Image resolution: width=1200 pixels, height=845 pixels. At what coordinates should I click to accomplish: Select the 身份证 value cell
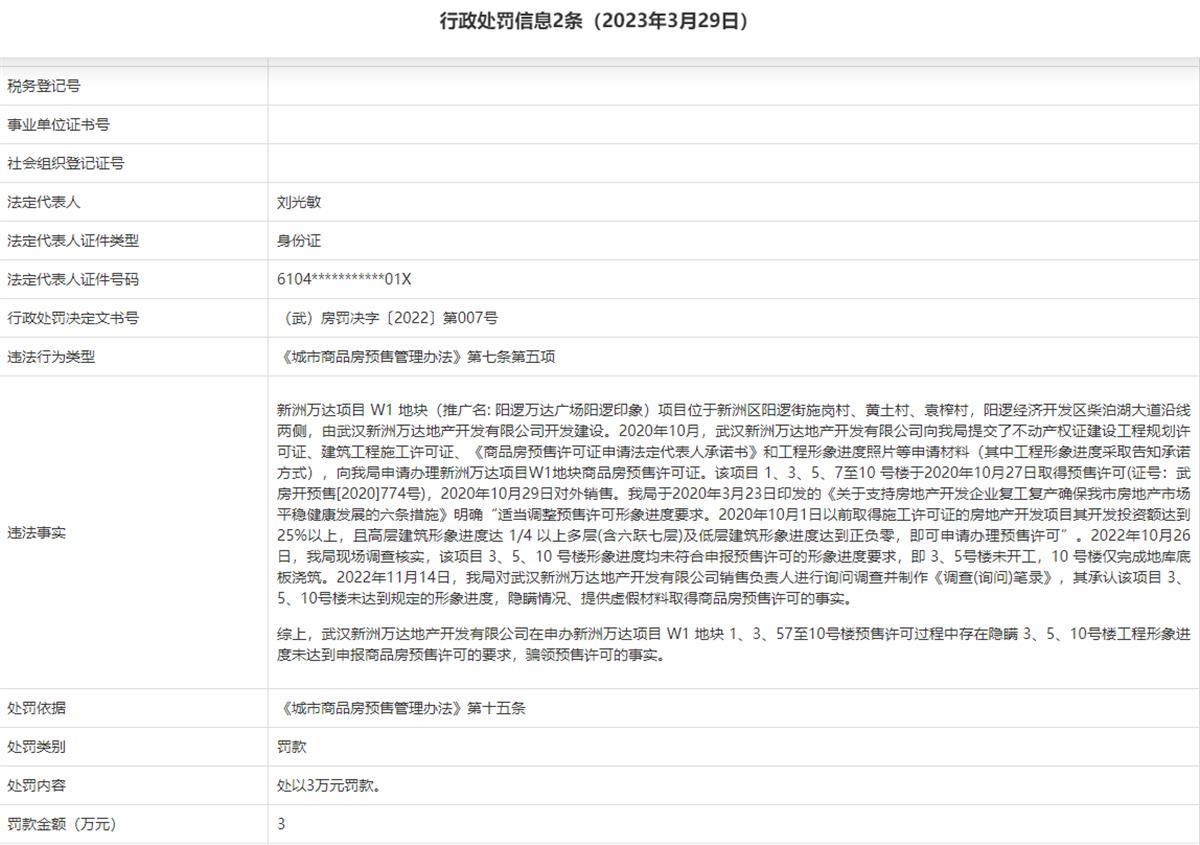click(x=299, y=241)
